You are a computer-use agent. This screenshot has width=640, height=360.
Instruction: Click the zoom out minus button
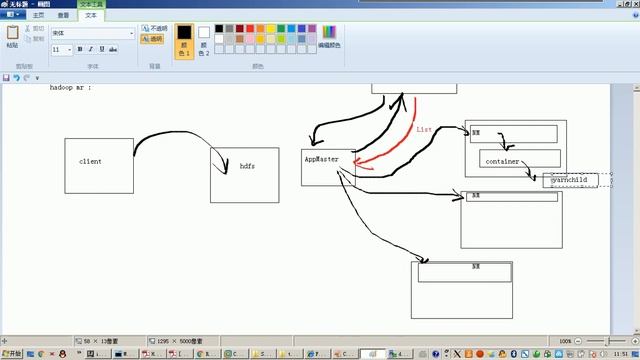point(578,341)
